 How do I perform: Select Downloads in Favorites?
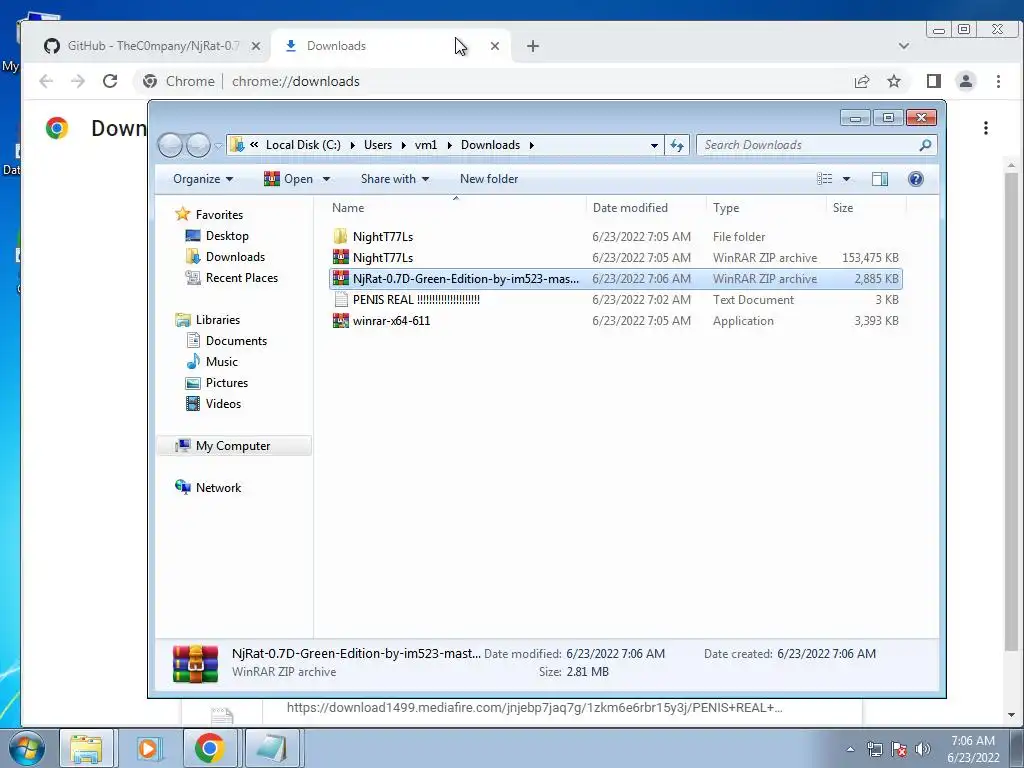coord(235,257)
